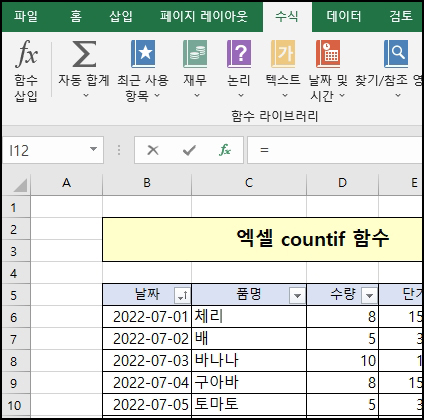Viewport: 424px width, 420px height.
Task: Select the 수식 tab
Action: tap(287, 16)
